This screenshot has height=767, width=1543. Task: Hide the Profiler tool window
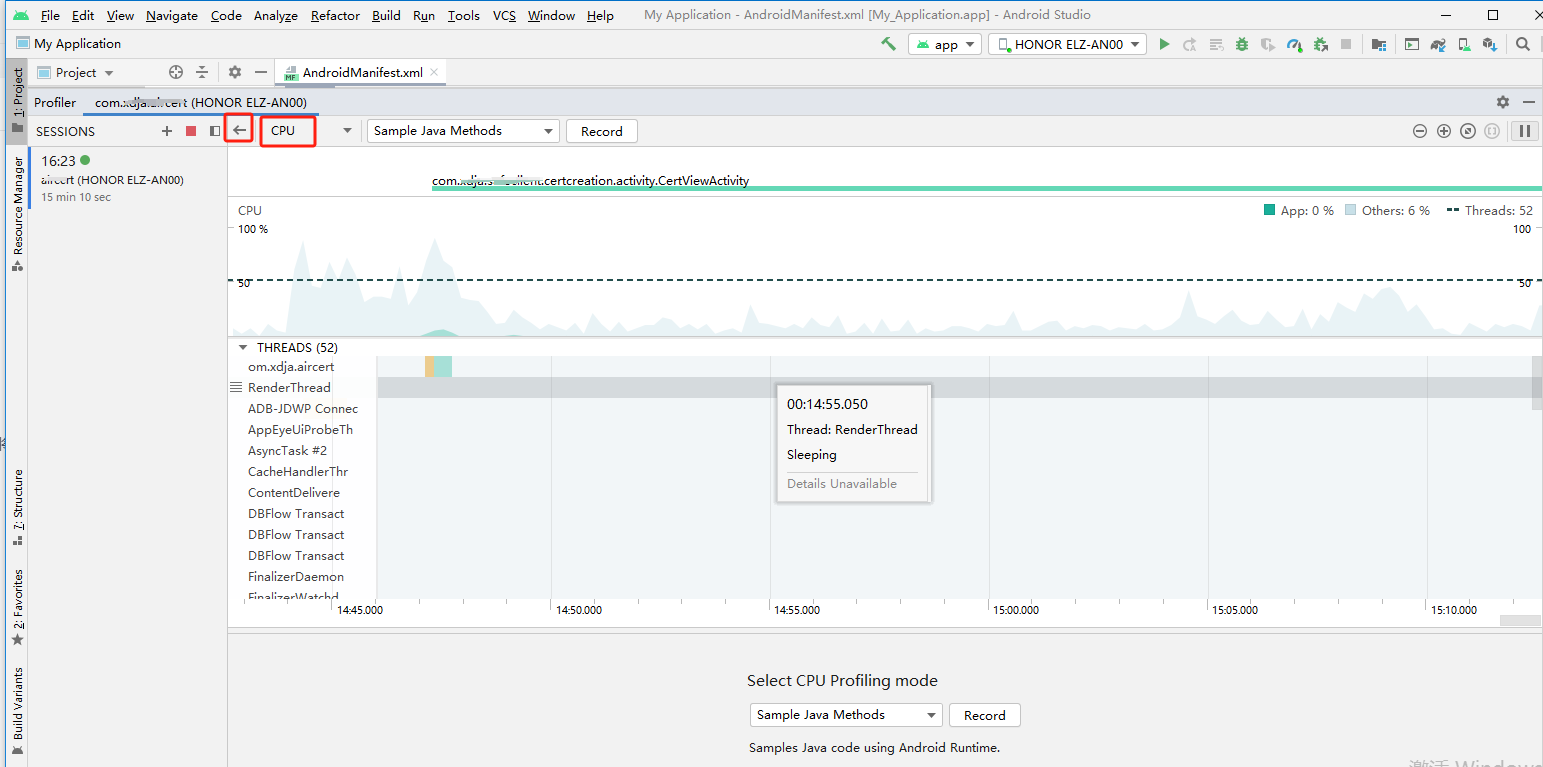1528,102
